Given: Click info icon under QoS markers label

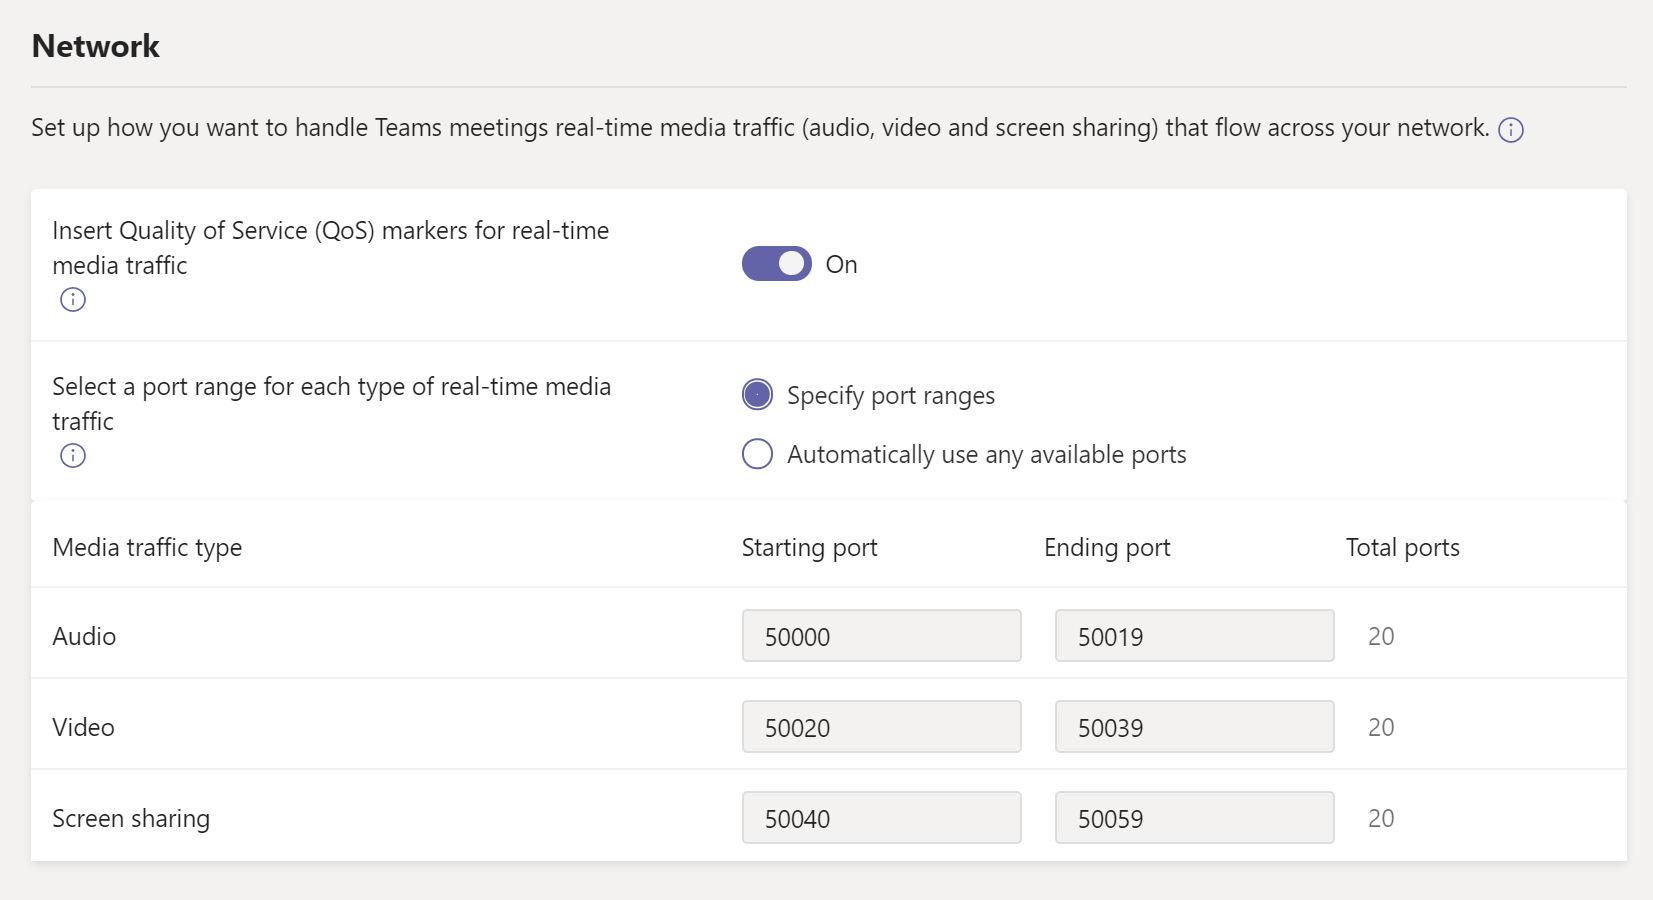Looking at the screenshot, I should (x=73, y=300).
